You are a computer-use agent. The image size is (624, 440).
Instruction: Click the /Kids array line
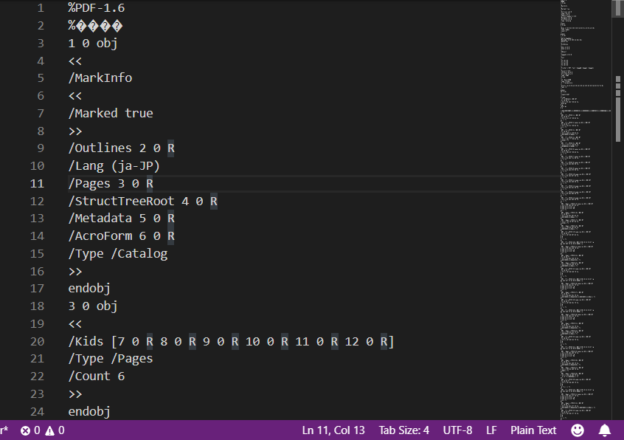230,341
